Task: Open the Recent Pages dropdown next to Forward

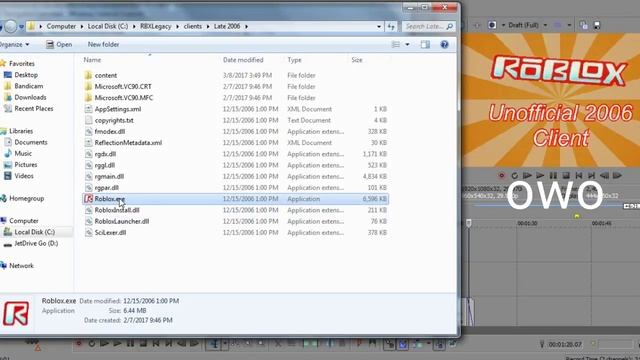Action: (21, 27)
